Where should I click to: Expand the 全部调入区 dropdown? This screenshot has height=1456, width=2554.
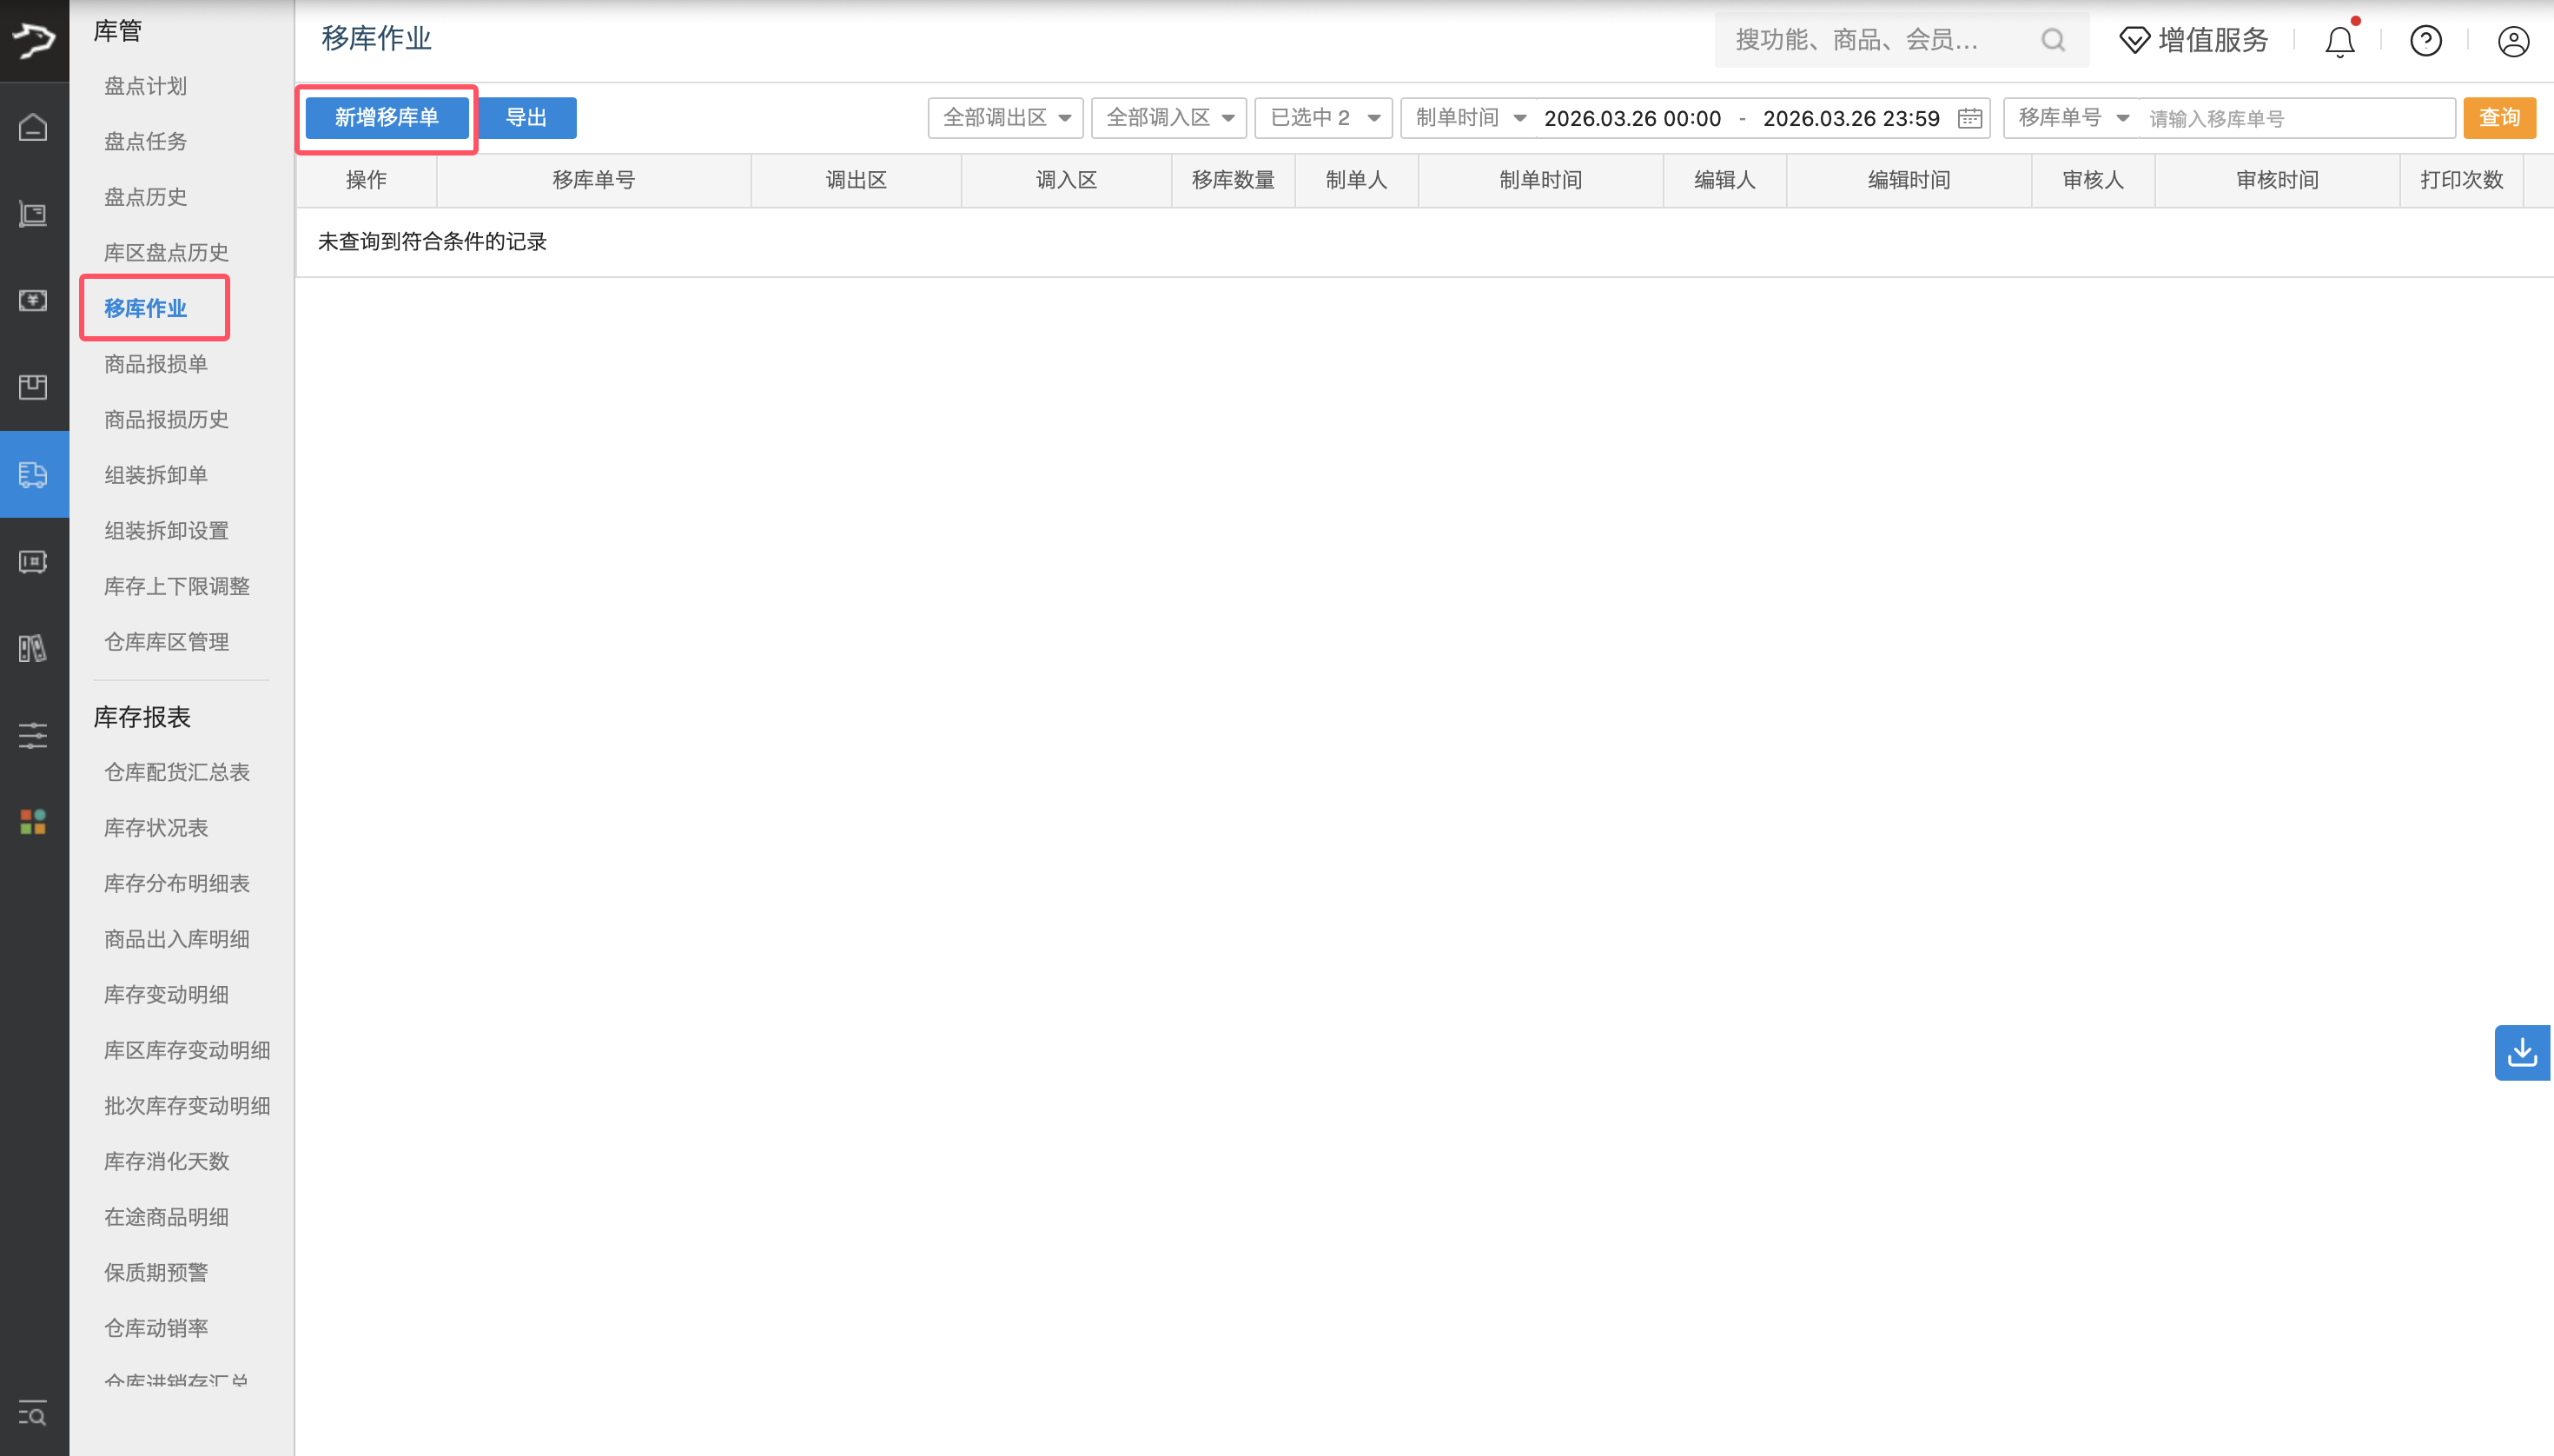1168,118
